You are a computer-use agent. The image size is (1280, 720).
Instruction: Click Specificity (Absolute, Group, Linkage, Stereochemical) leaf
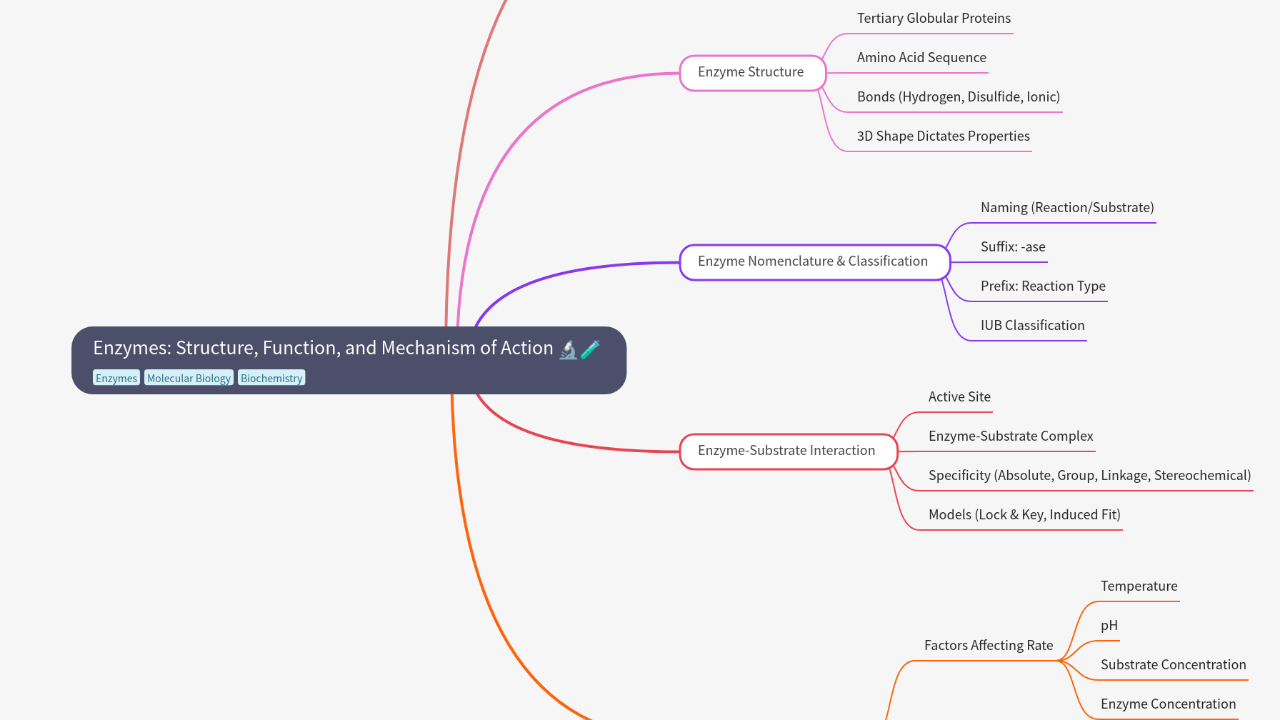pos(1089,475)
